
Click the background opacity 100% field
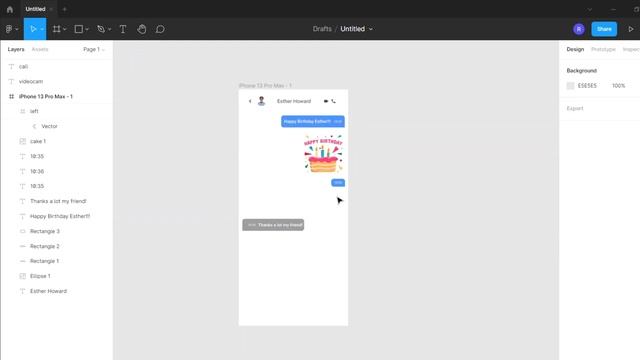tap(618, 86)
